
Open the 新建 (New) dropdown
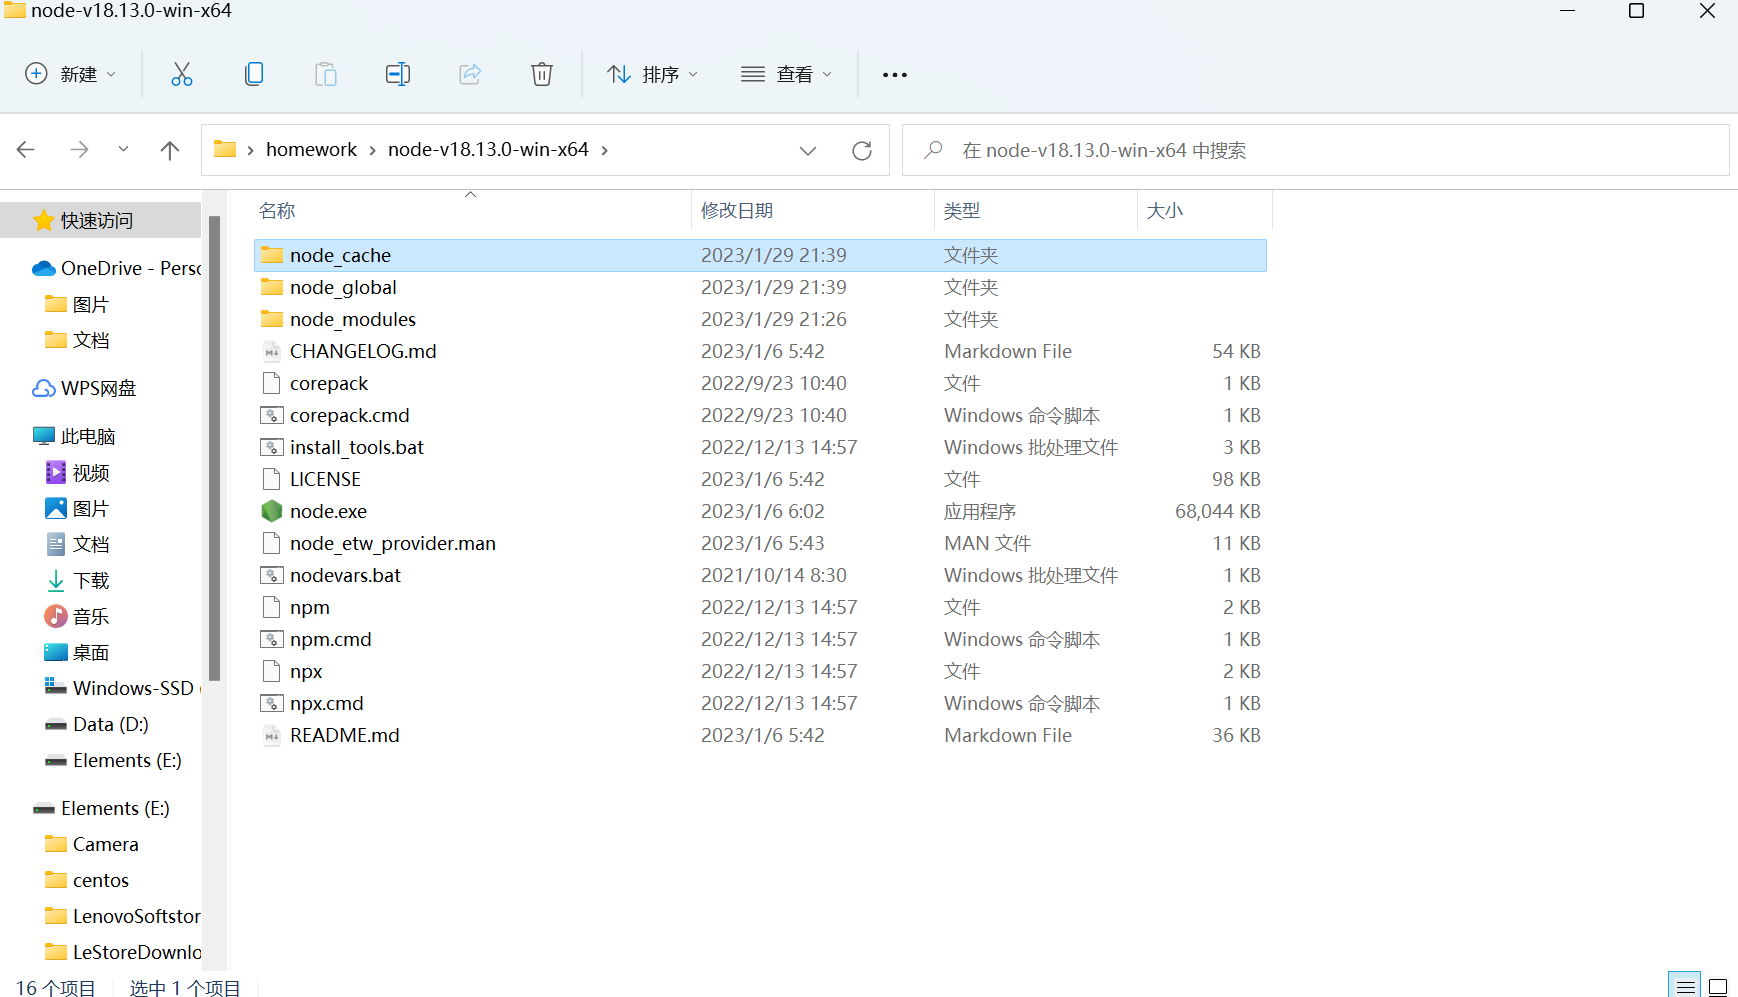pos(71,74)
